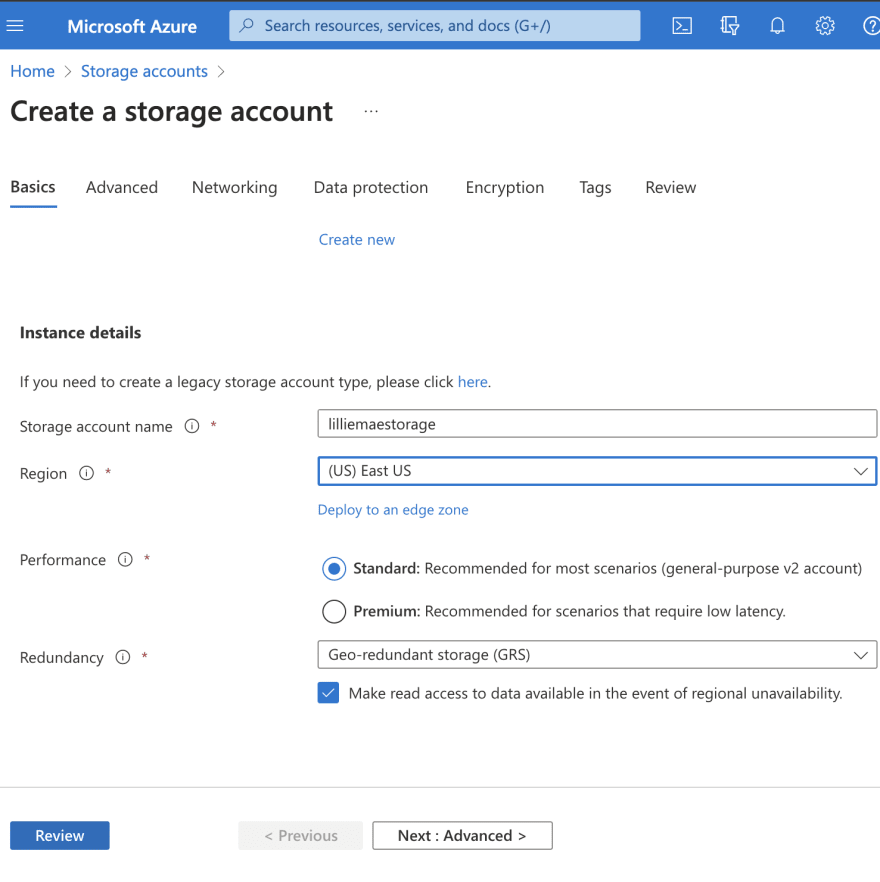The height and width of the screenshot is (882, 880).
Task: Switch to the Basics tab
Action: tap(33, 187)
